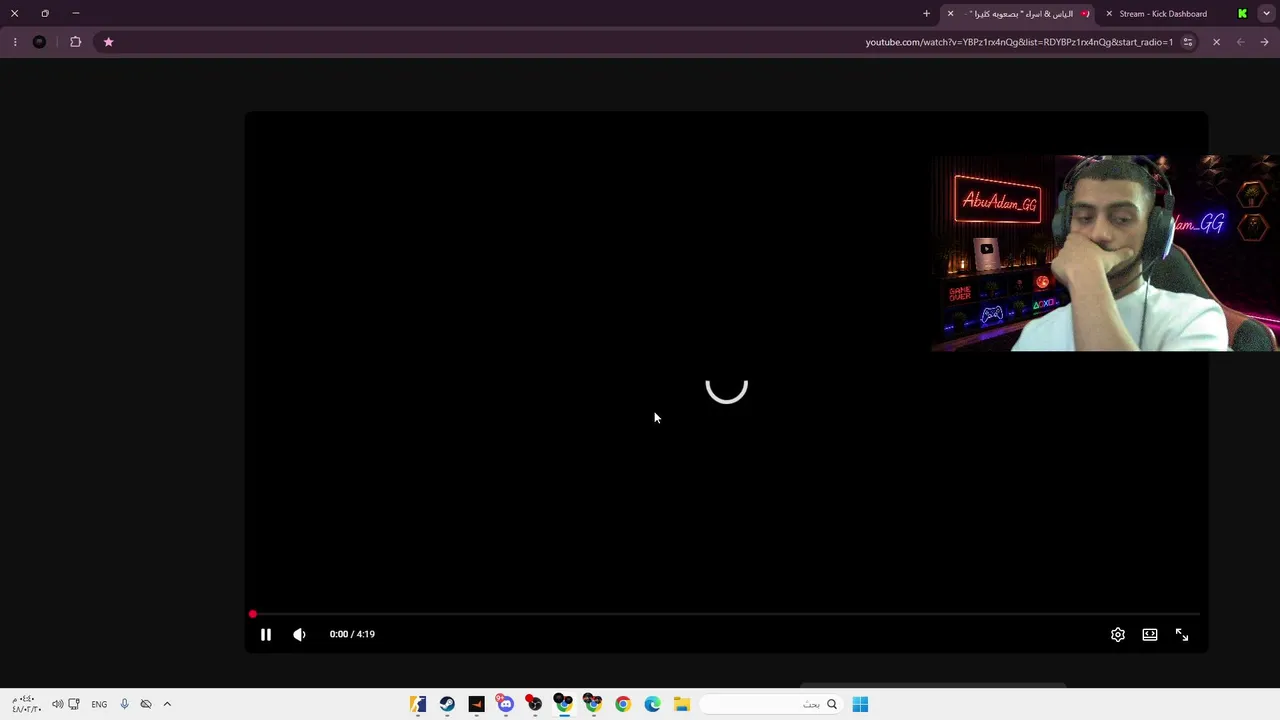This screenshot has height=720, width=1280.
Task: Open the taskbar clock and date
Action: [x=26, y=704]
